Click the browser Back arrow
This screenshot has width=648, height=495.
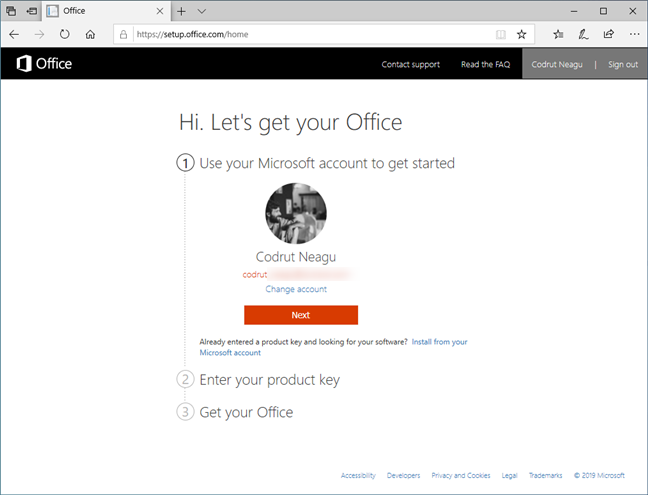tap(14, 34)
